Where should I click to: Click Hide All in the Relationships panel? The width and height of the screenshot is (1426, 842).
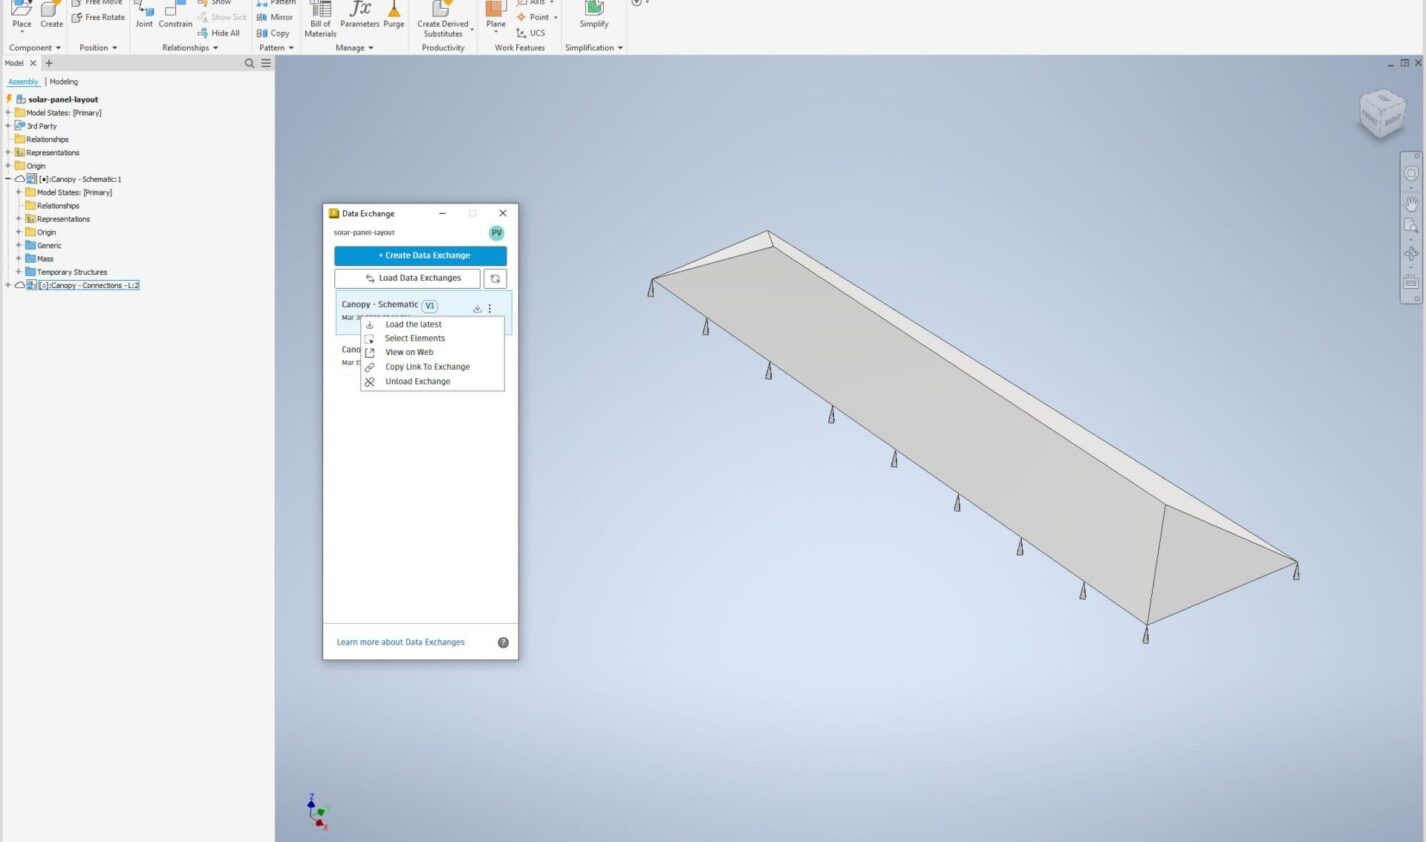[219, 33]
